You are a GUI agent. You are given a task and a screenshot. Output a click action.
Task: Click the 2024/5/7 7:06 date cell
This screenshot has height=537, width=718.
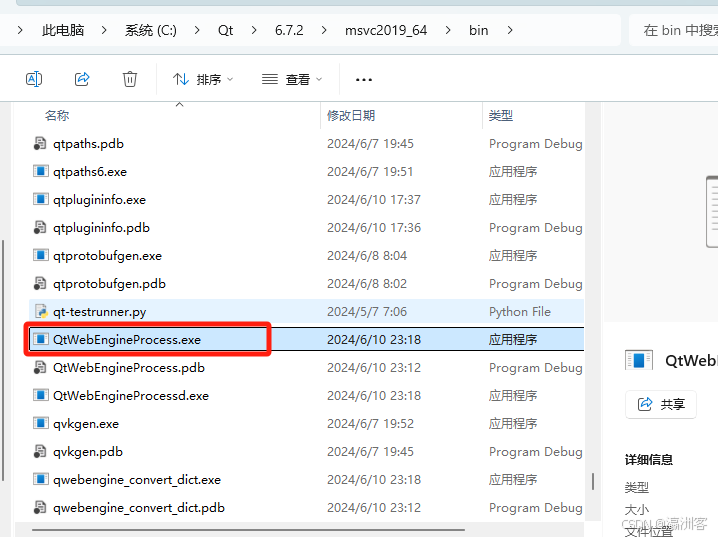pyautogui.click(x=367, y=311)
